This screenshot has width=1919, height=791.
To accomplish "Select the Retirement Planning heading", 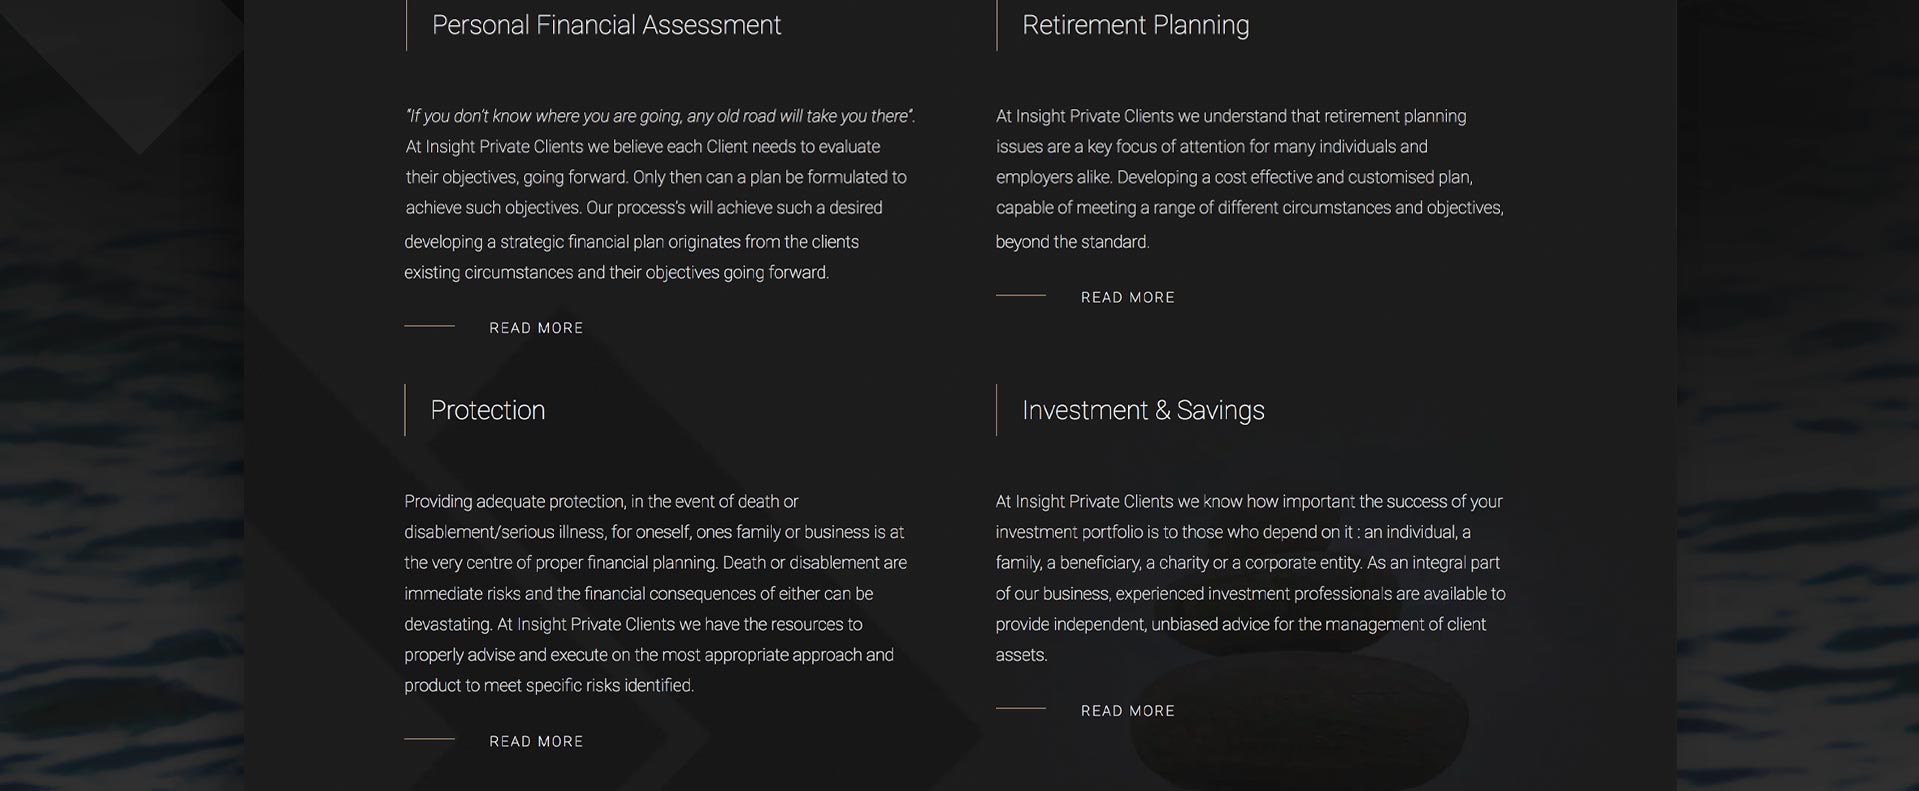I will coord(1135,25).
